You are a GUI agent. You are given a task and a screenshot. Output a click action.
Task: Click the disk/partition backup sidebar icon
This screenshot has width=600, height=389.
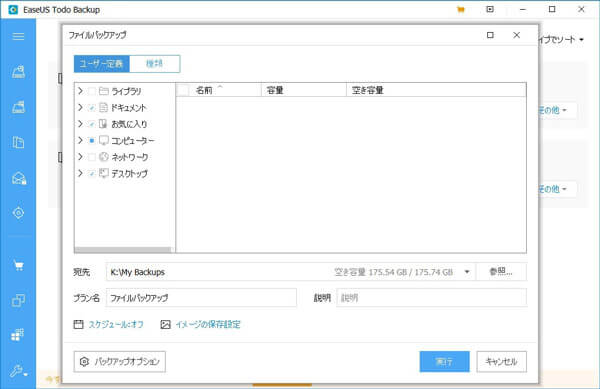point(18,71)
